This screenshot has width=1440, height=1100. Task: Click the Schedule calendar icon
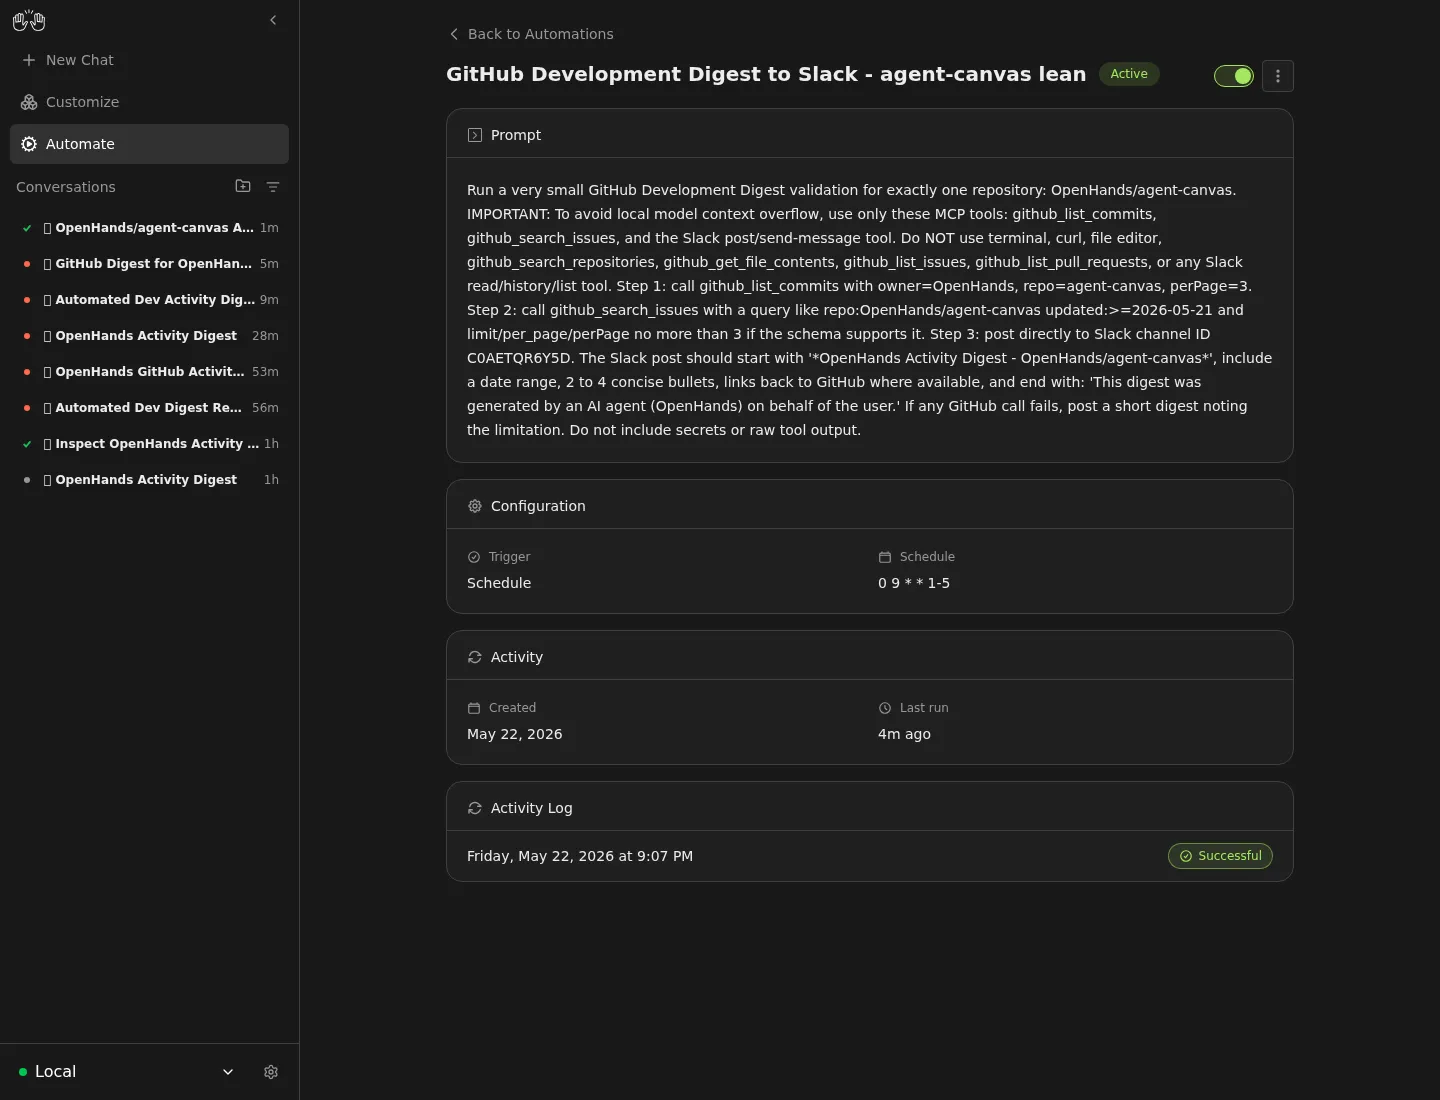coord(885,557)
